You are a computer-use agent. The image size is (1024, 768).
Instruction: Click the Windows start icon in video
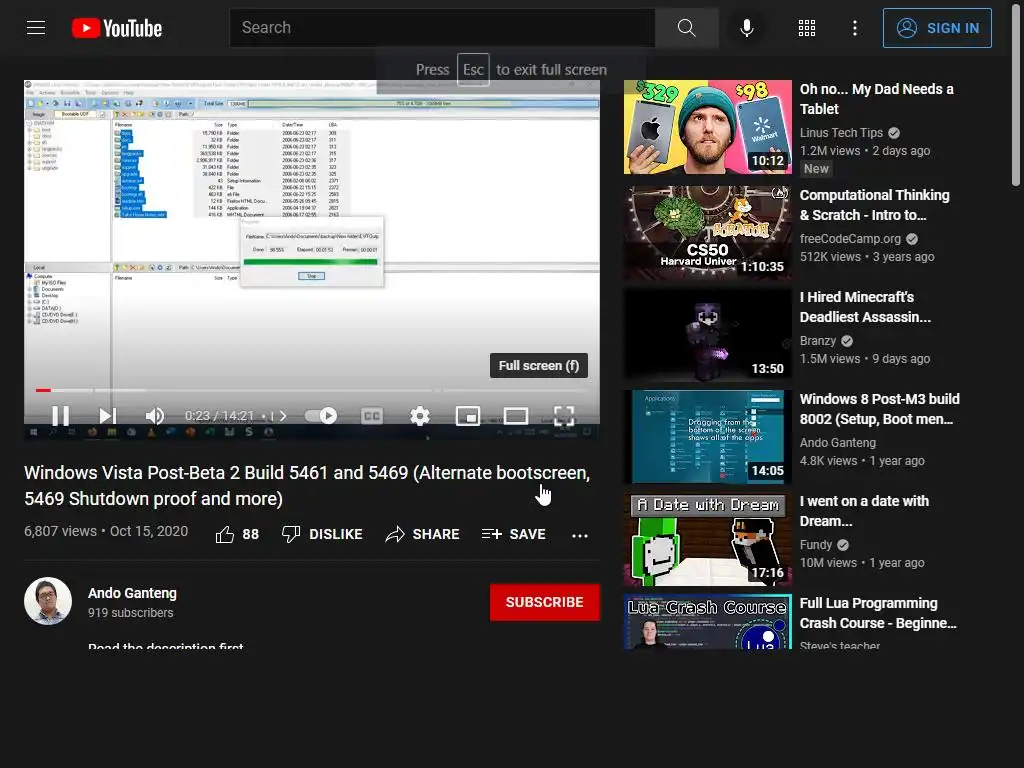[x=33, y=432]
